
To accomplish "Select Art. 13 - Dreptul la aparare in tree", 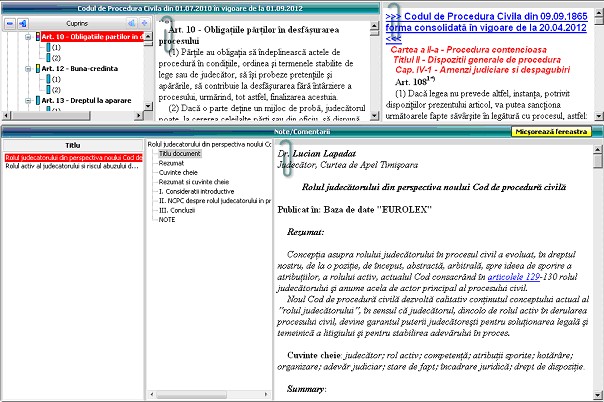I will click(86, 100).
